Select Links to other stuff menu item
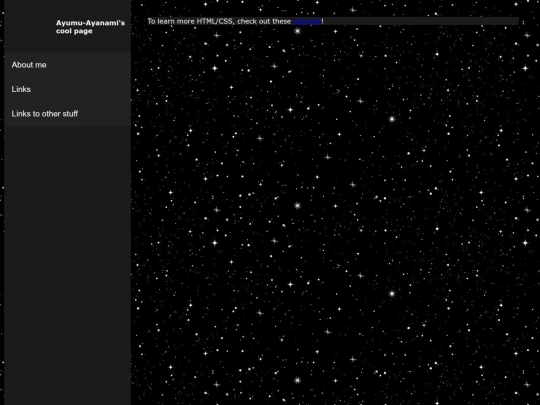The height and width of the screenshot is (405, 540). [x=68, y=114]
